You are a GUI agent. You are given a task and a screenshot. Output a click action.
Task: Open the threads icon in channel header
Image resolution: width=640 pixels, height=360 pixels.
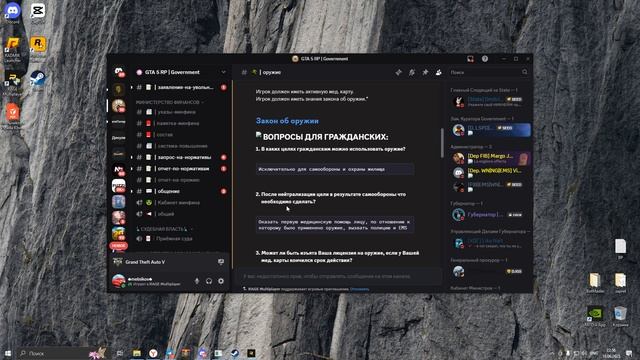[x=398, y=72]
